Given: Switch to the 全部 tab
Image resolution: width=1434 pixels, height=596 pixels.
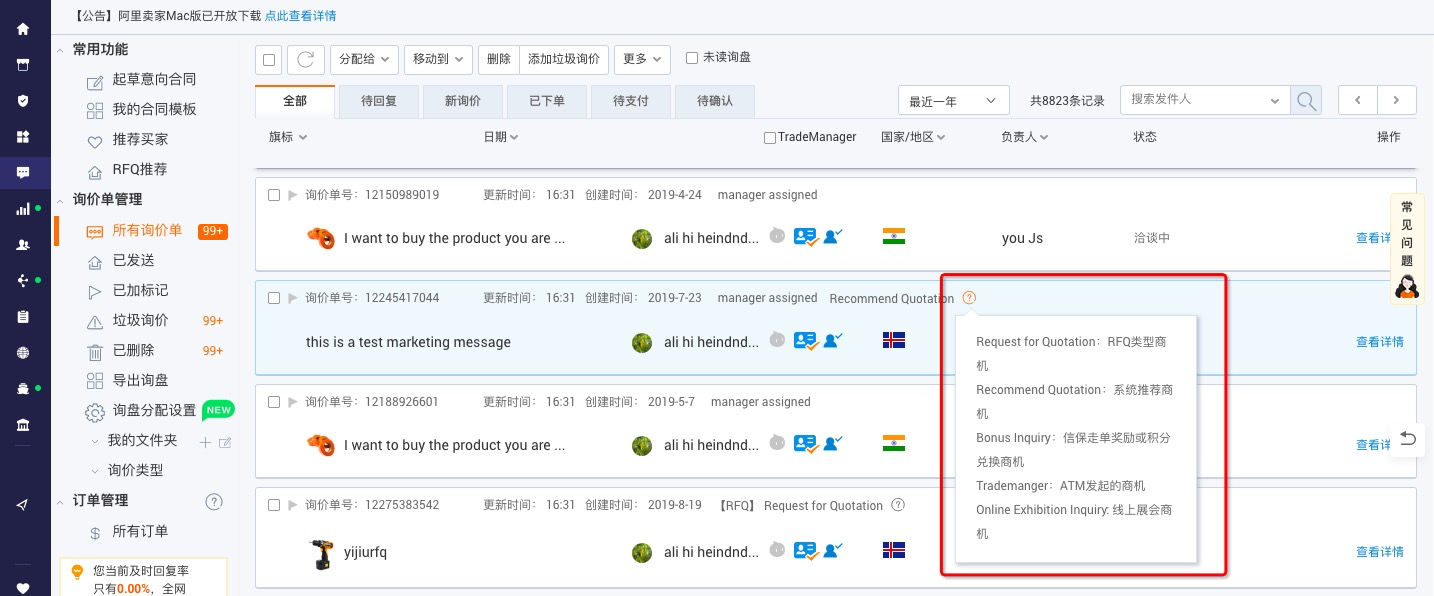Looking at the screenshot, I should click(x=295, y=101).
